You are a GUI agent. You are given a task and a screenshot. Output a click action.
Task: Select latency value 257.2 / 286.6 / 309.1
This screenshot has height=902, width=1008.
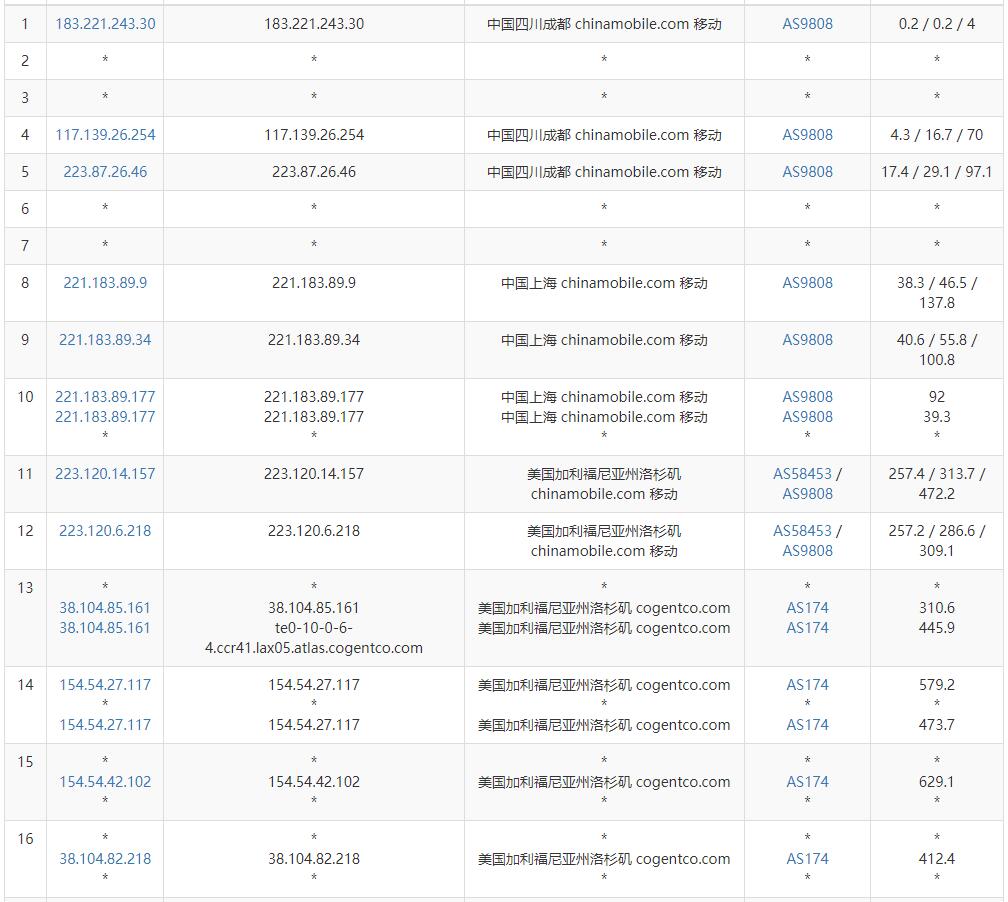tap(937, 541)
